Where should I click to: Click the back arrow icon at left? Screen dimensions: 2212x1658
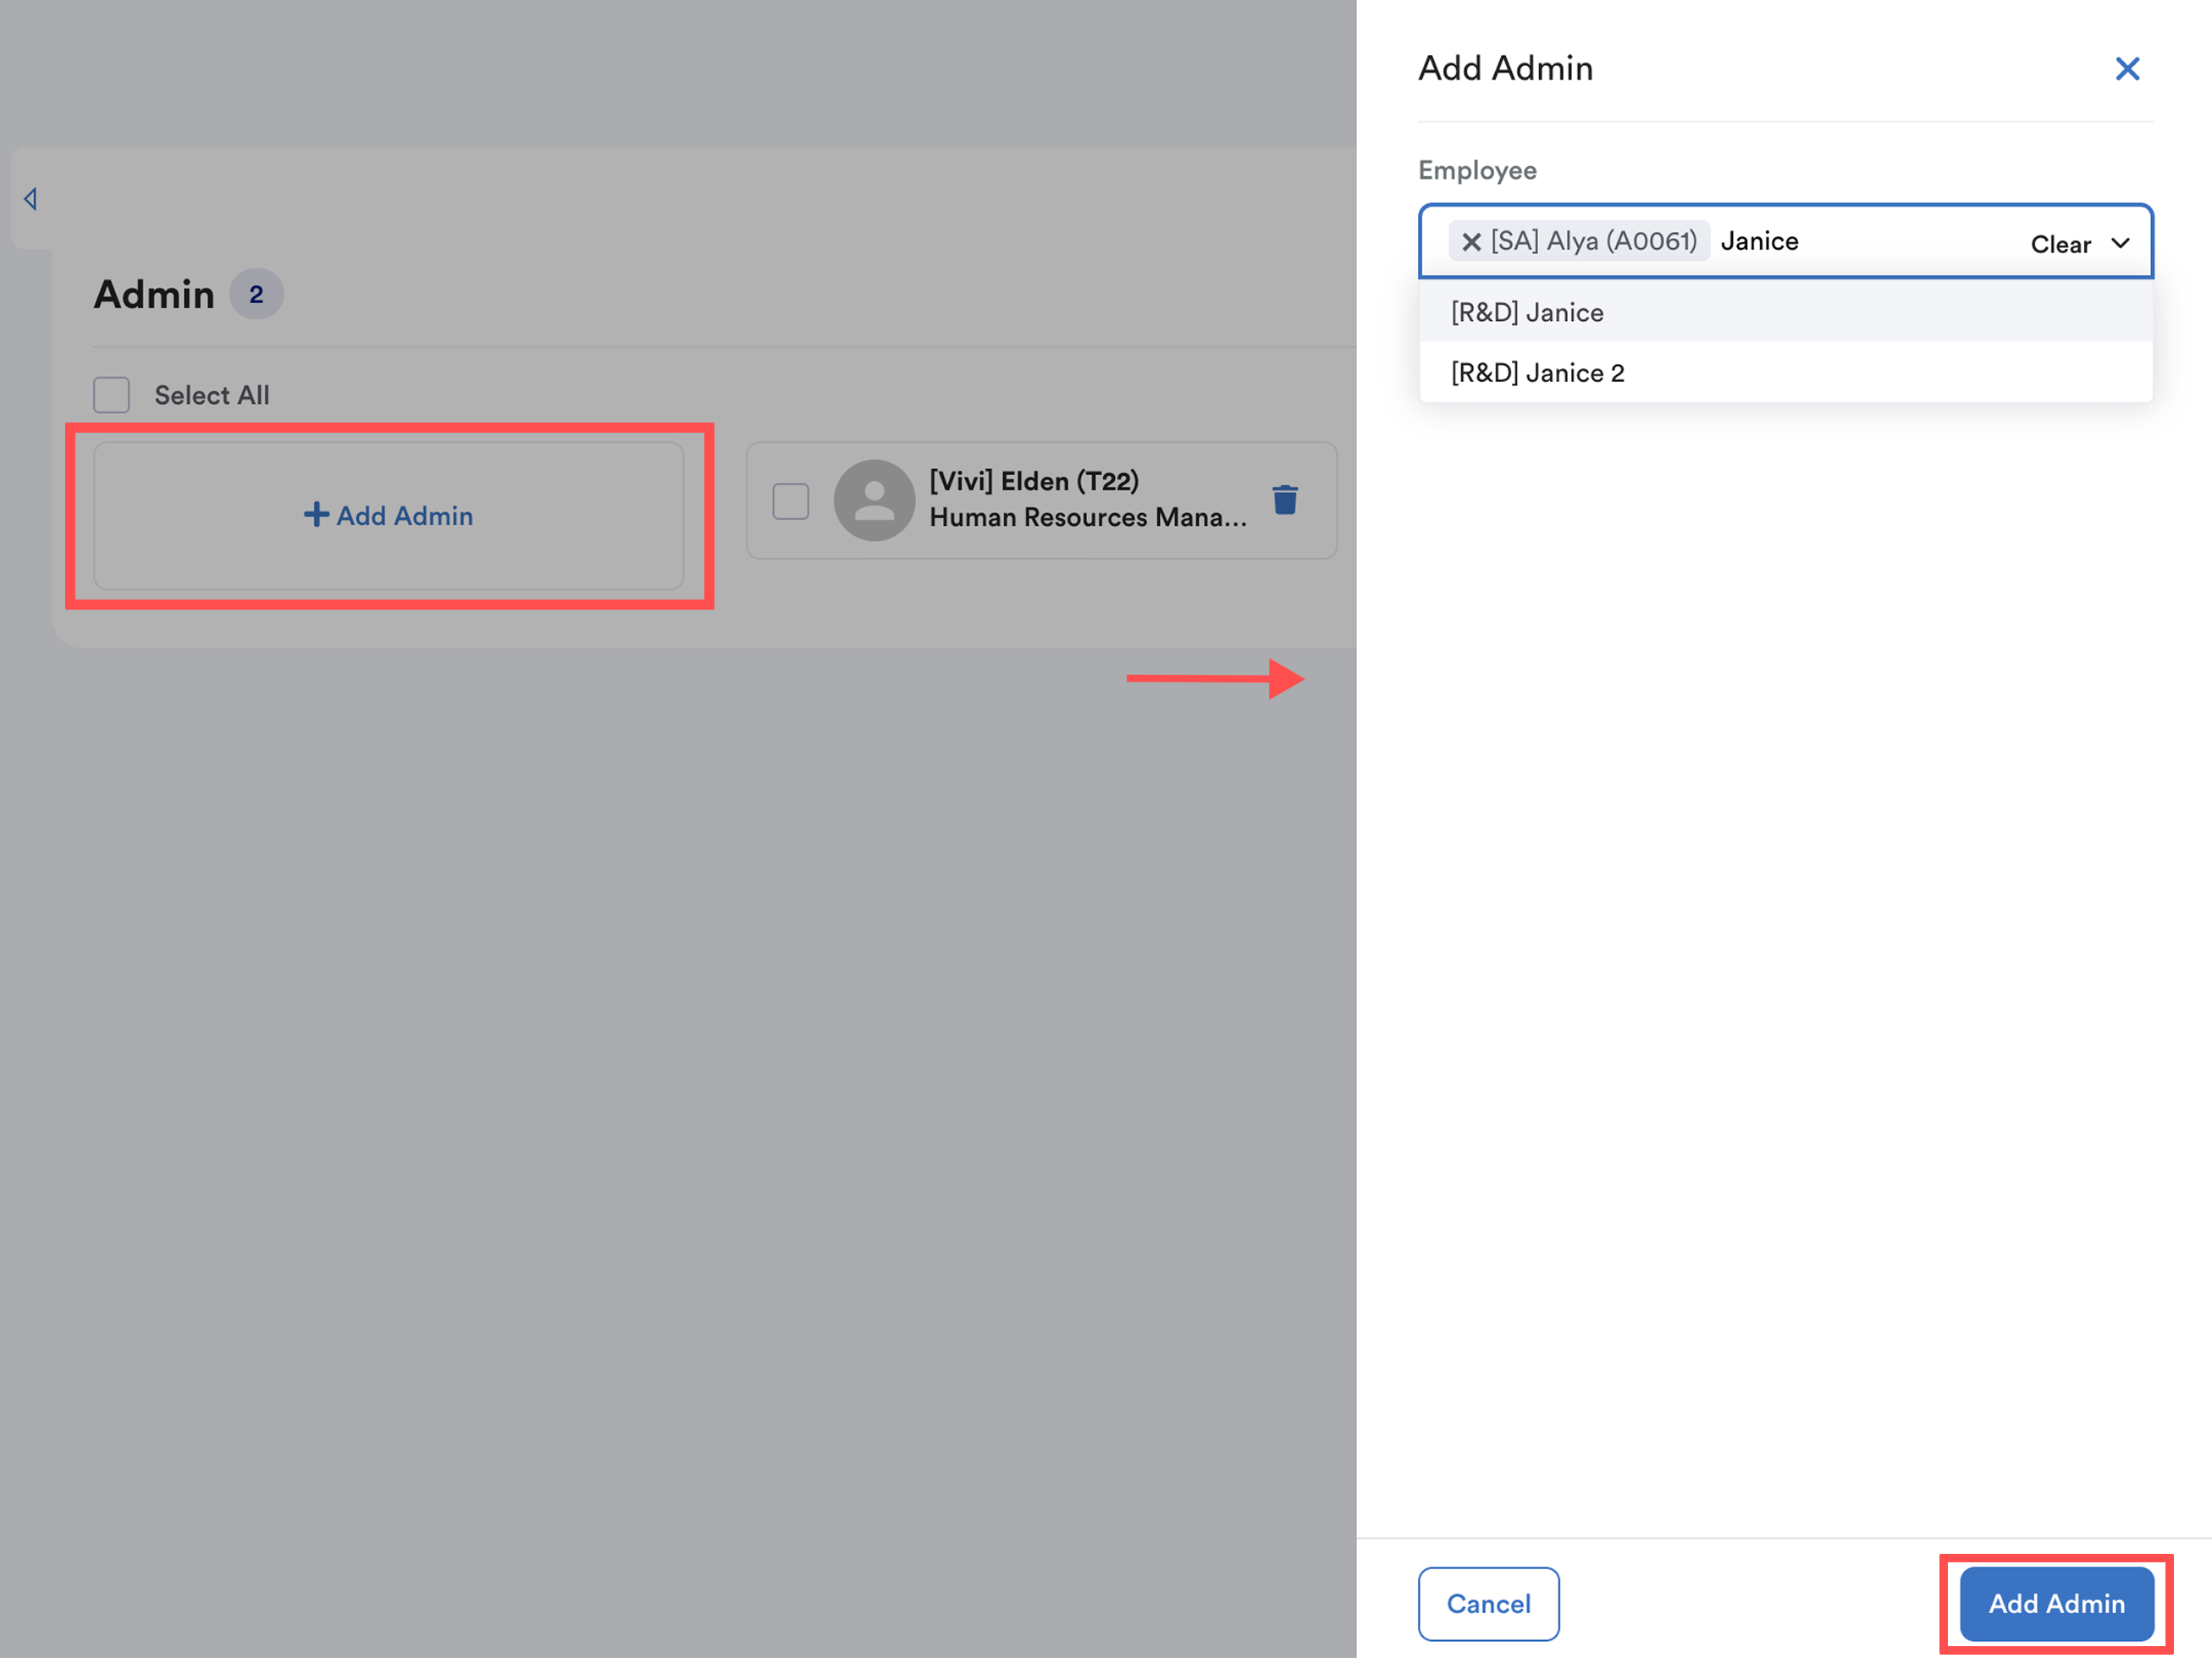[31, 199]
